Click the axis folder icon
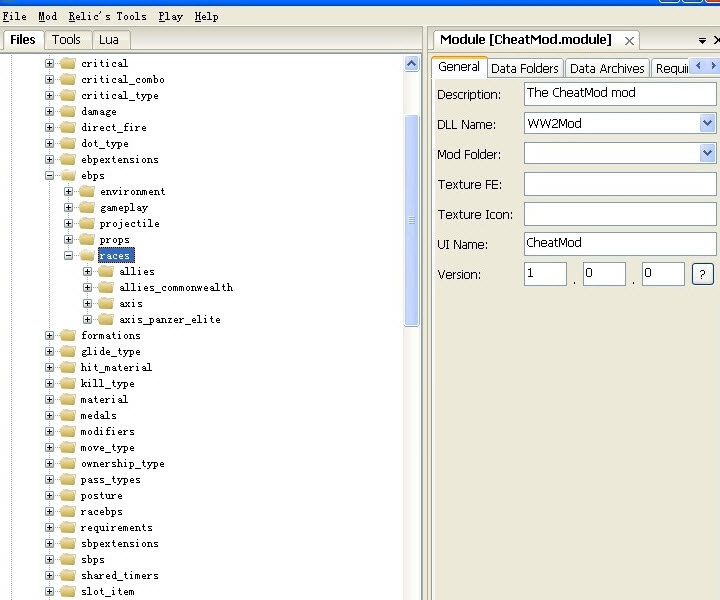This screenshot has width=720, height=600. 106,303
